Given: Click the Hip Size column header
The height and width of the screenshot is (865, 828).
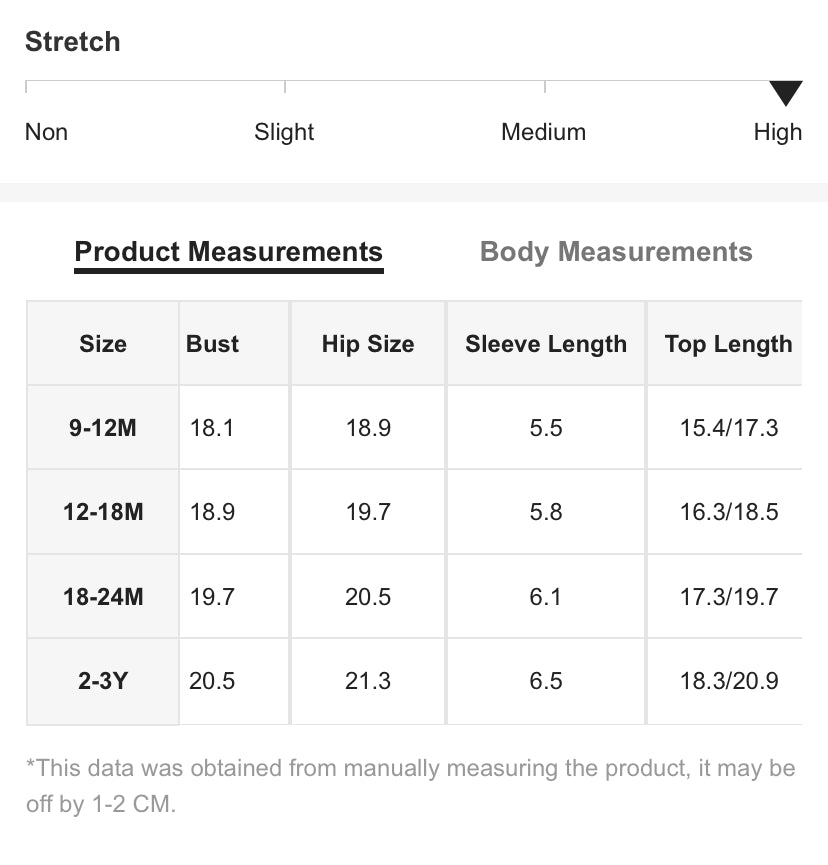Looking at the screenshot, I should (x=368, y=344).
